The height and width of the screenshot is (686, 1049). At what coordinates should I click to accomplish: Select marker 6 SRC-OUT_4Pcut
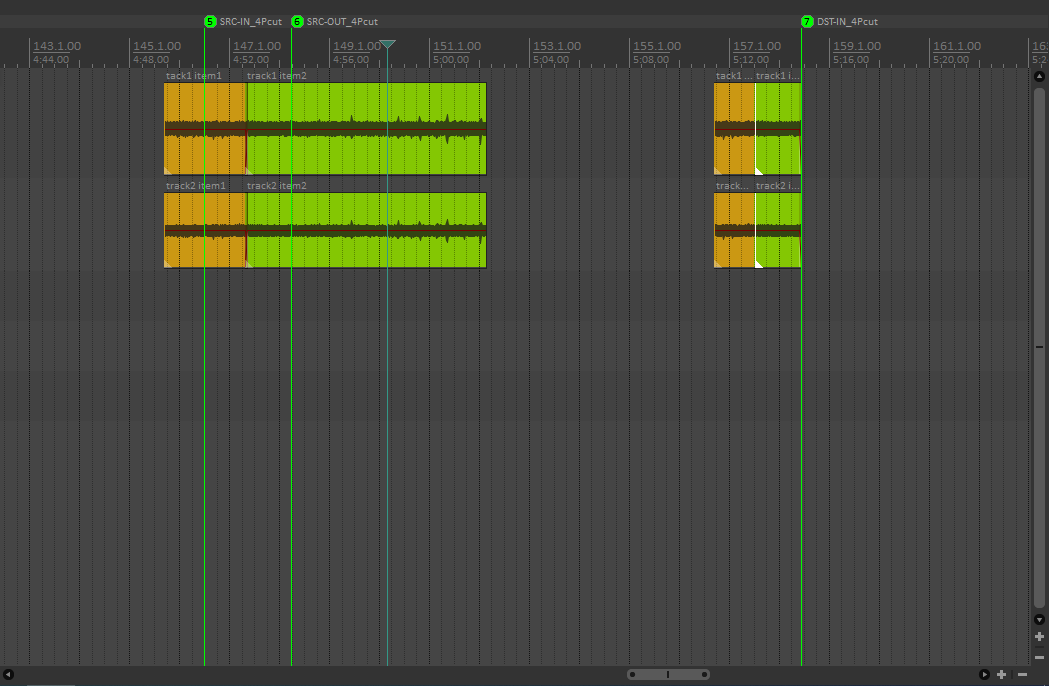[297, 21]
